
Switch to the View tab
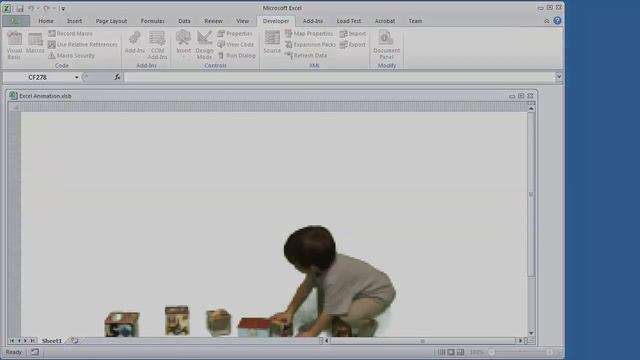click(242, 21)
